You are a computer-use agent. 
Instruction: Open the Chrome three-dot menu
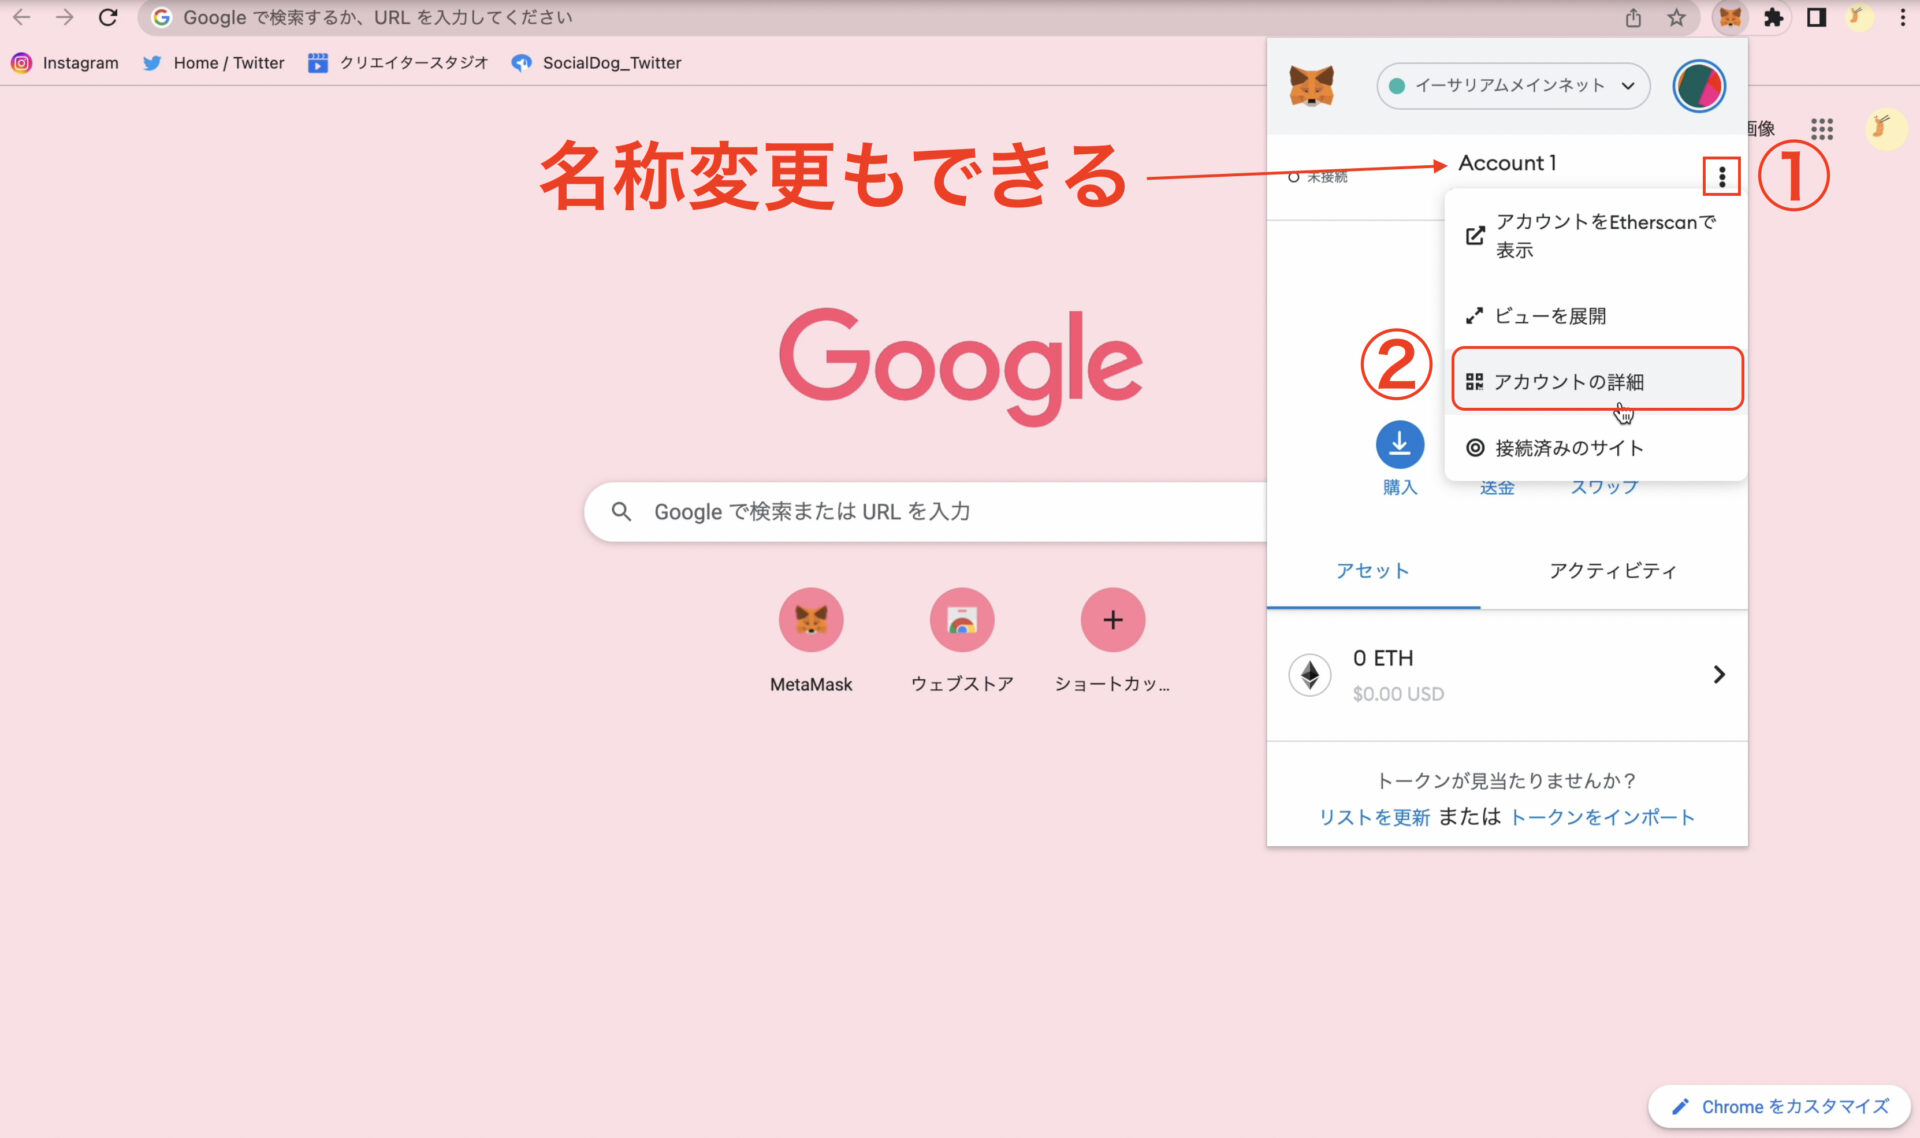pos(1902,17)
